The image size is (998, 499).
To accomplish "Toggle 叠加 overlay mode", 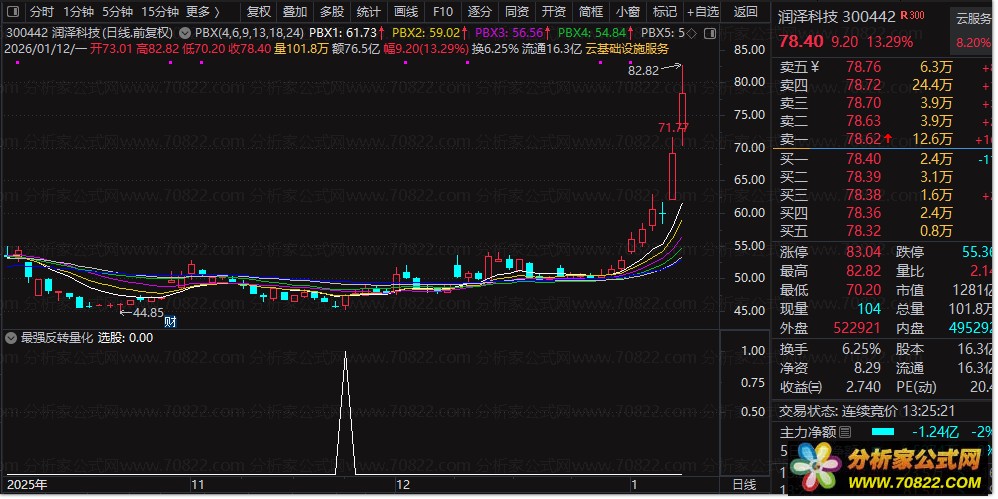I will [x=295, y=12].
